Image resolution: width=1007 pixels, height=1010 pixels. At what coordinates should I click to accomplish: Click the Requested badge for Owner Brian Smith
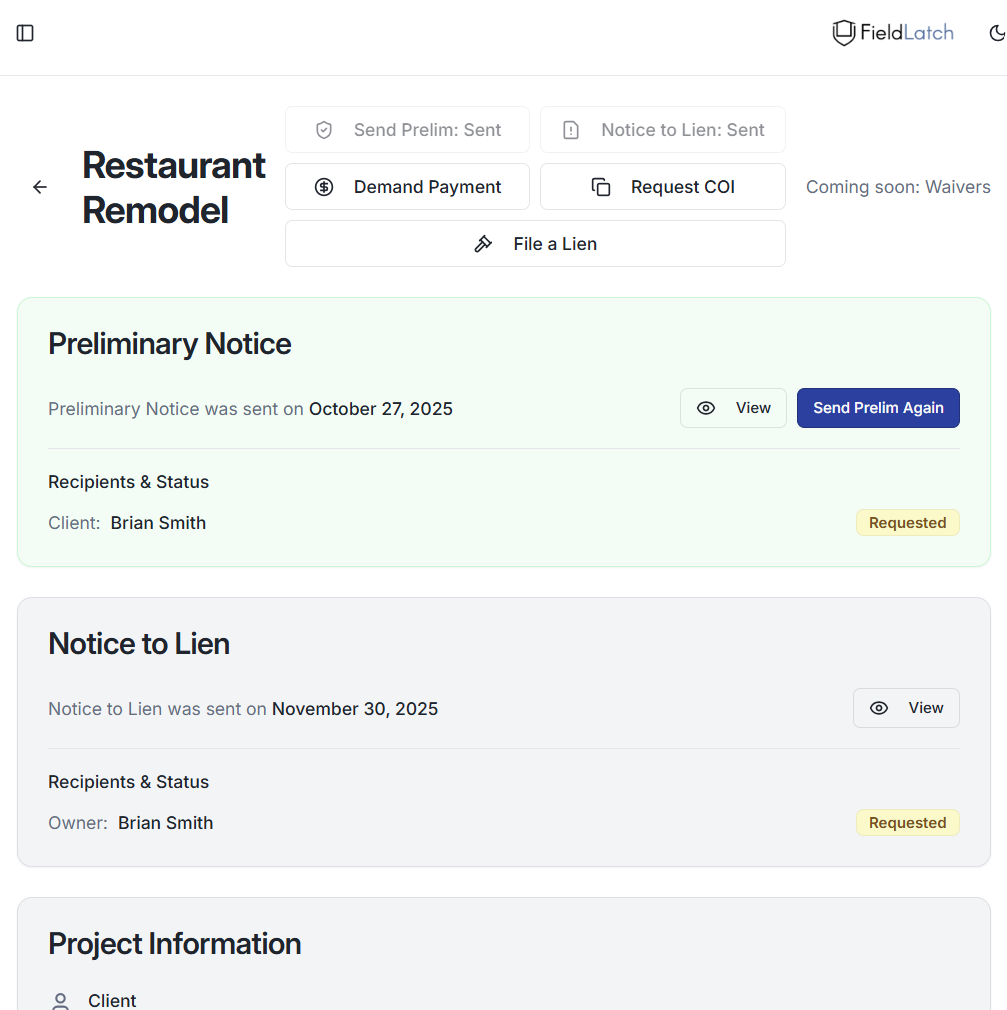pyautogui.click(x=907, y=823)
